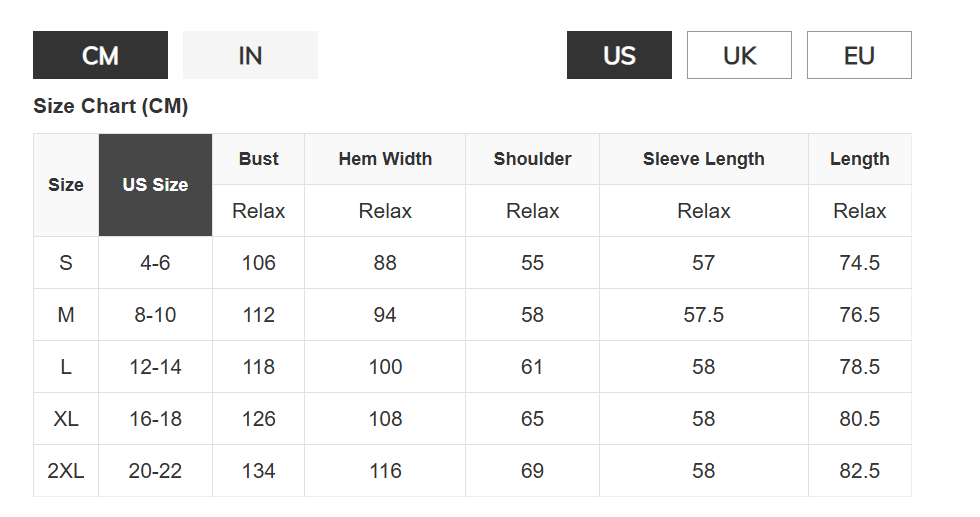Click the Length column header
Viewport: 980px width, 517px height.
click(x=859, y=159)
